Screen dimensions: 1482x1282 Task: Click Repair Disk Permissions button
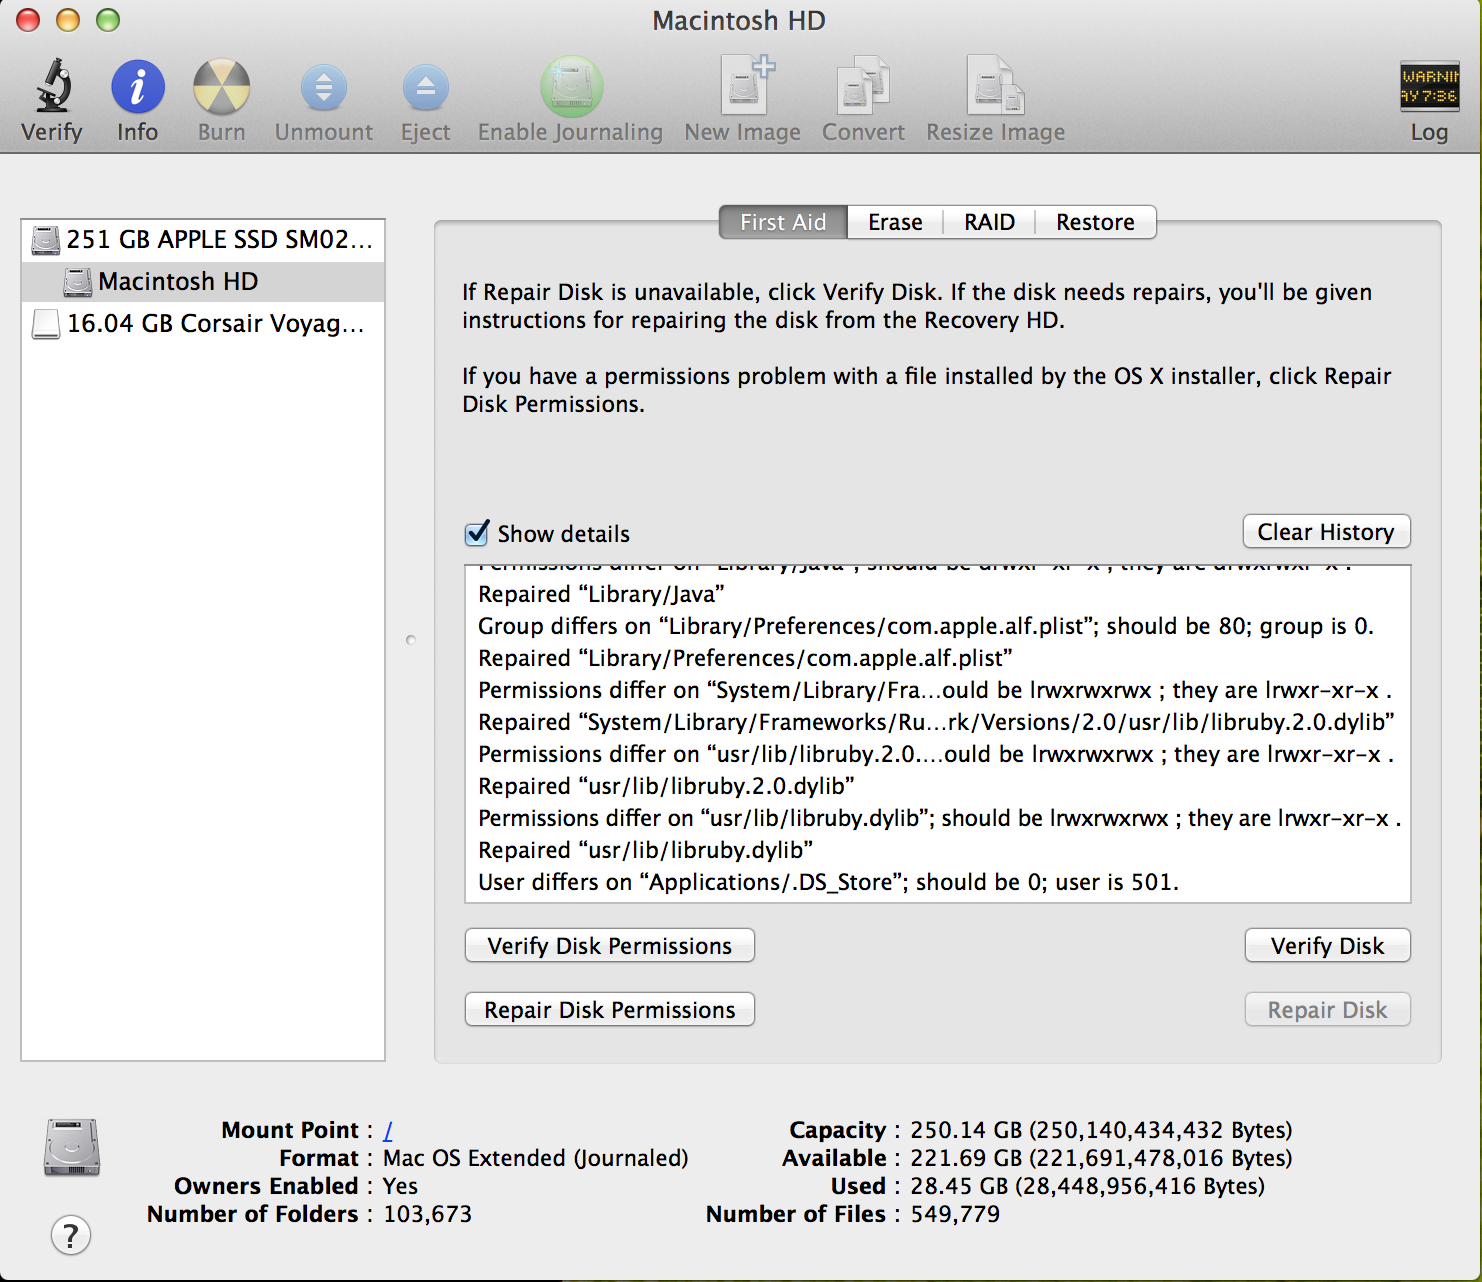click(609, 1010)
